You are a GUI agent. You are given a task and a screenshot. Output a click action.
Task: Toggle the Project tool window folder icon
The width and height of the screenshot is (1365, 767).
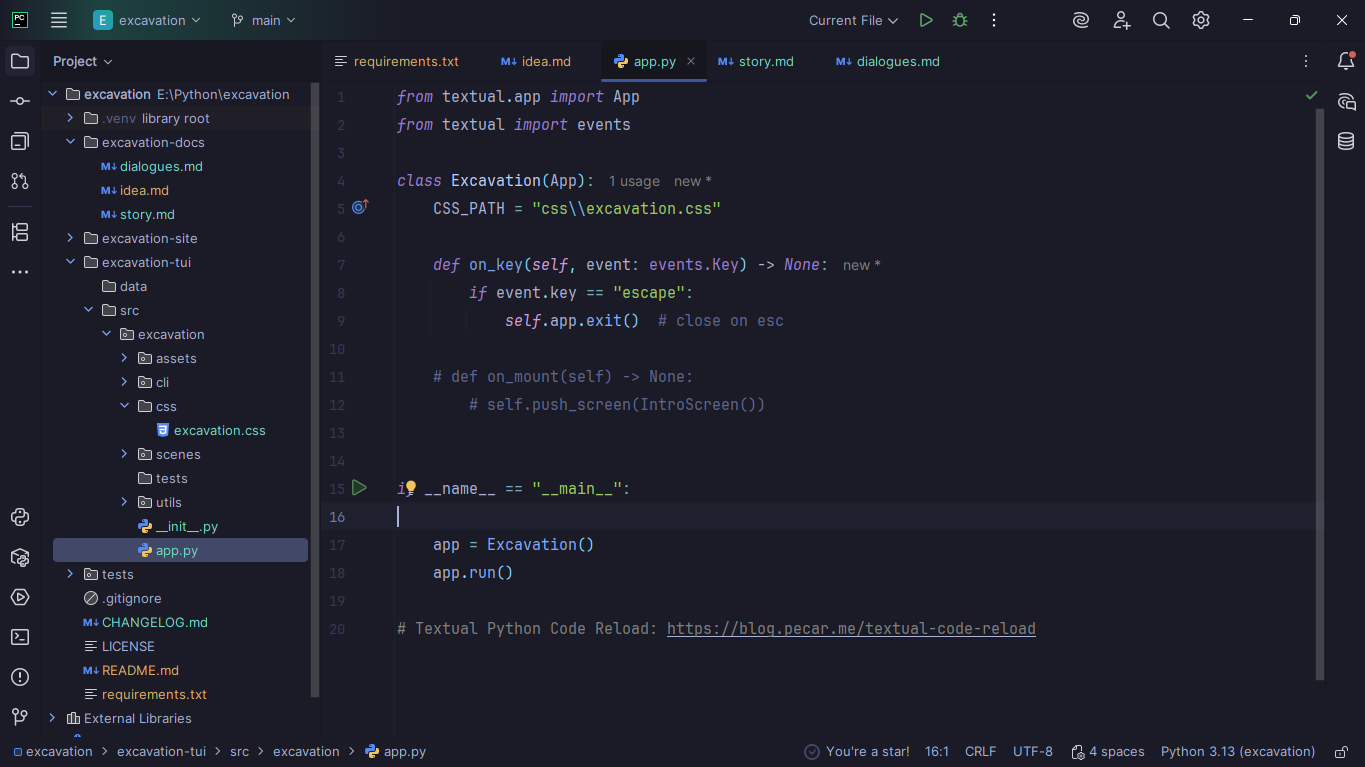pyautogui.click(x=20, y=61)
